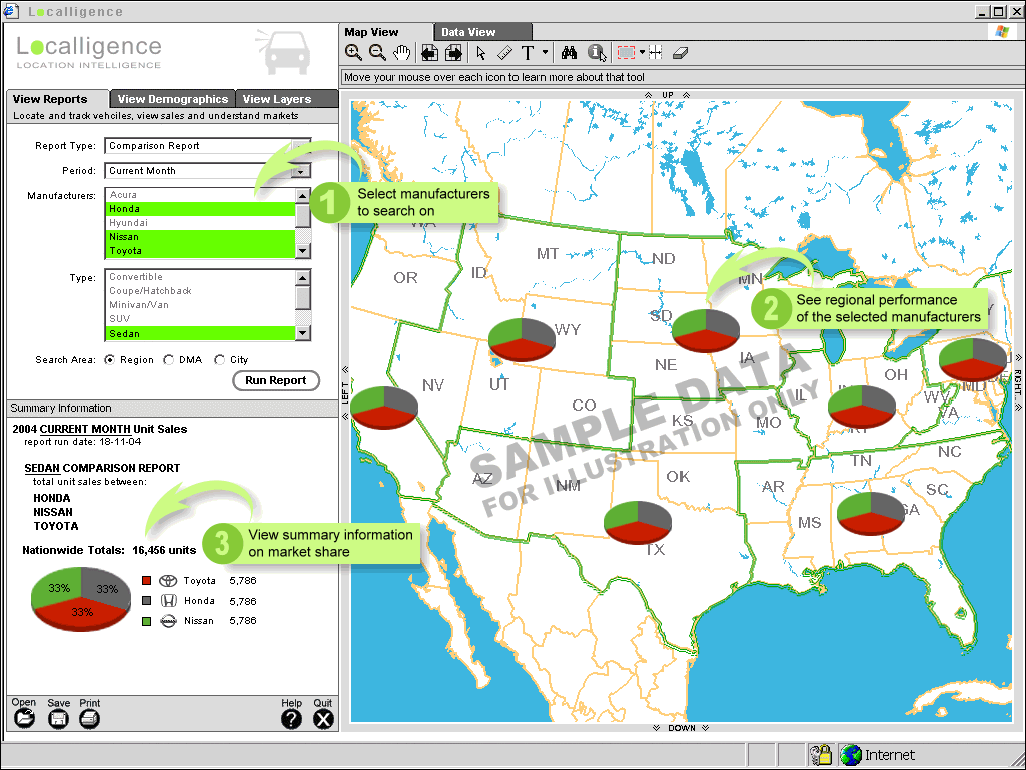Click the green Nissan legend swatch

tap(147, 621)
